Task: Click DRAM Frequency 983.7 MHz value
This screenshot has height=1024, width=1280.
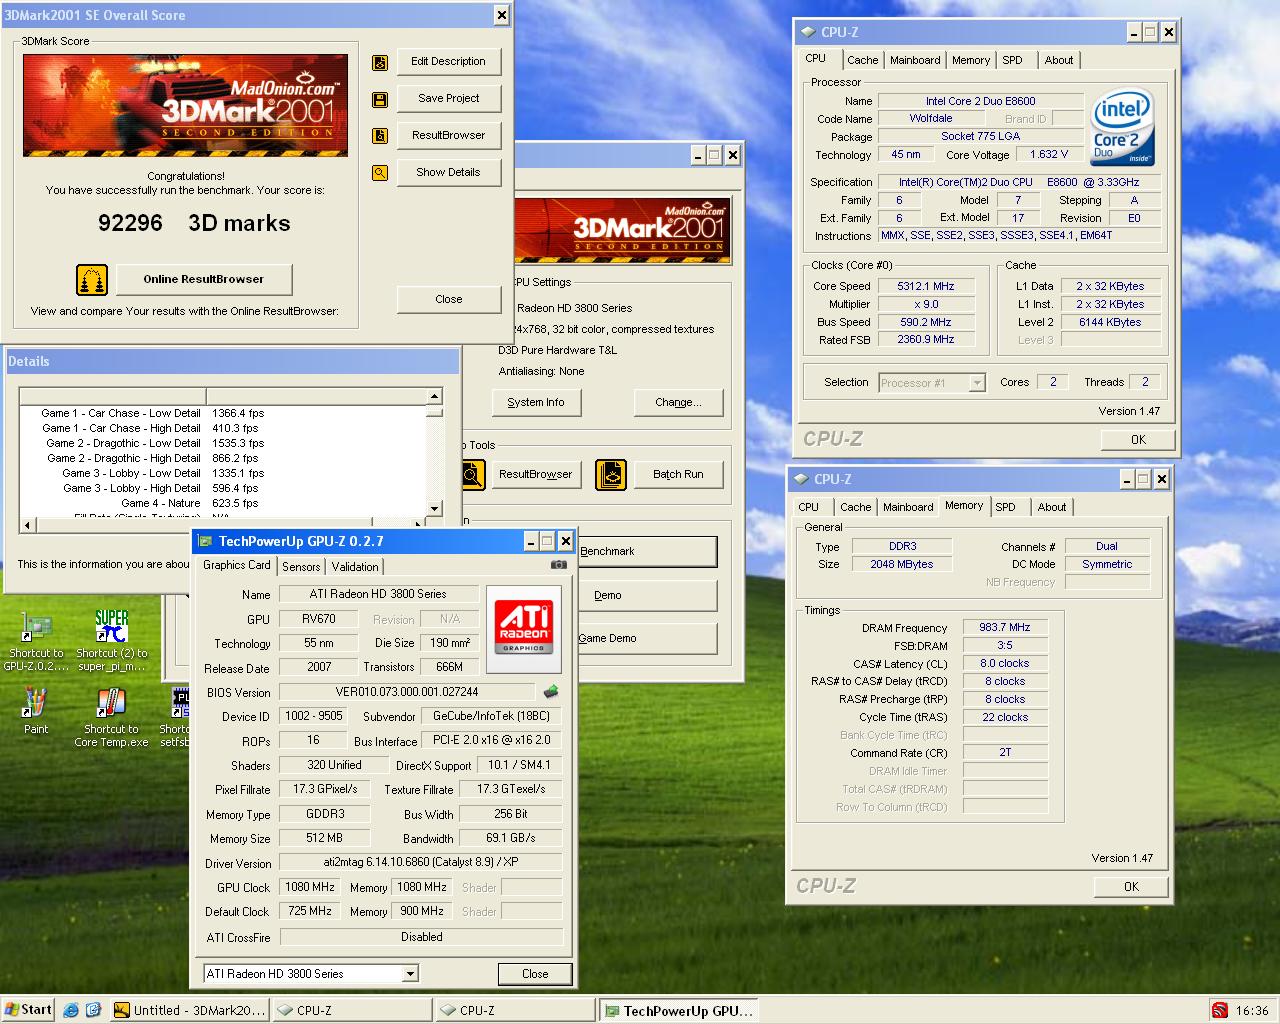Action: tap(1005, 627)
